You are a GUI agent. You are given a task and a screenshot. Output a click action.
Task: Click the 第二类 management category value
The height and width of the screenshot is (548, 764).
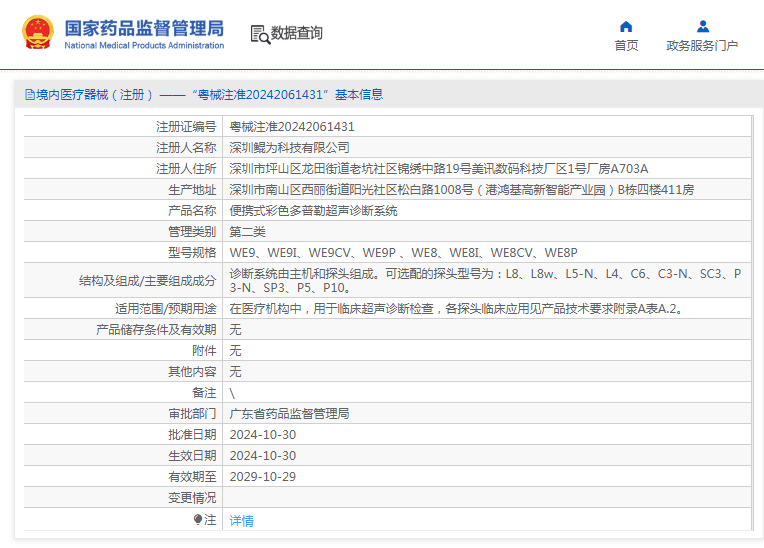click(248, 231)
